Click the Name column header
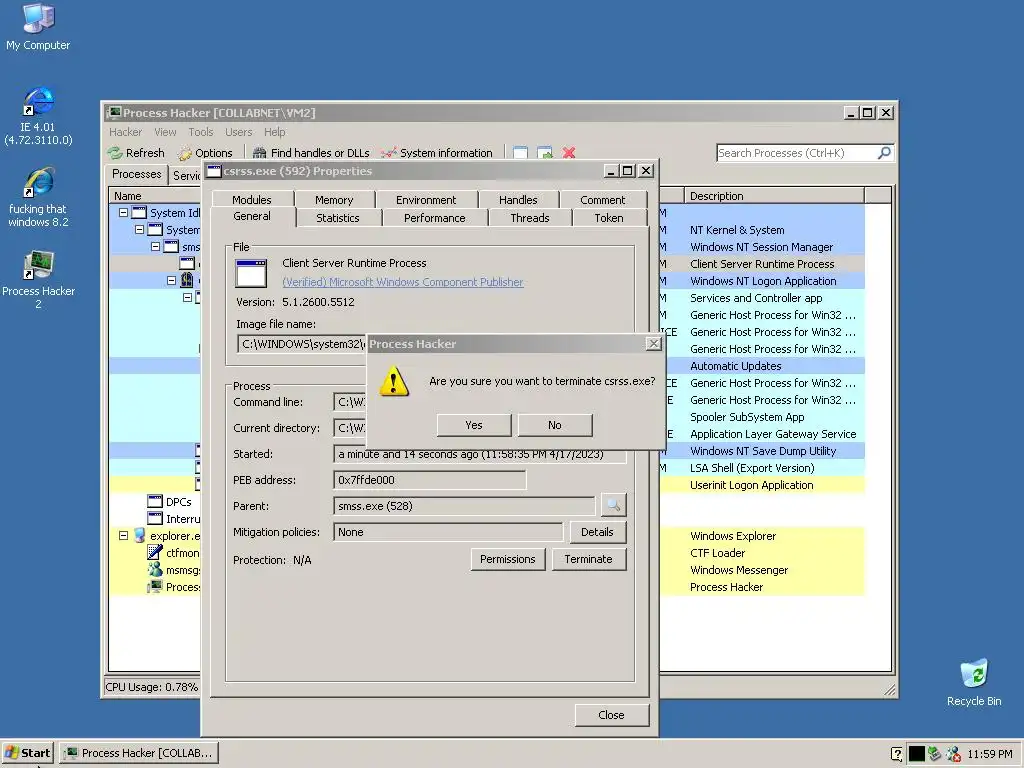The height and width of the screenshot is (768, 1024). point(154,196)
